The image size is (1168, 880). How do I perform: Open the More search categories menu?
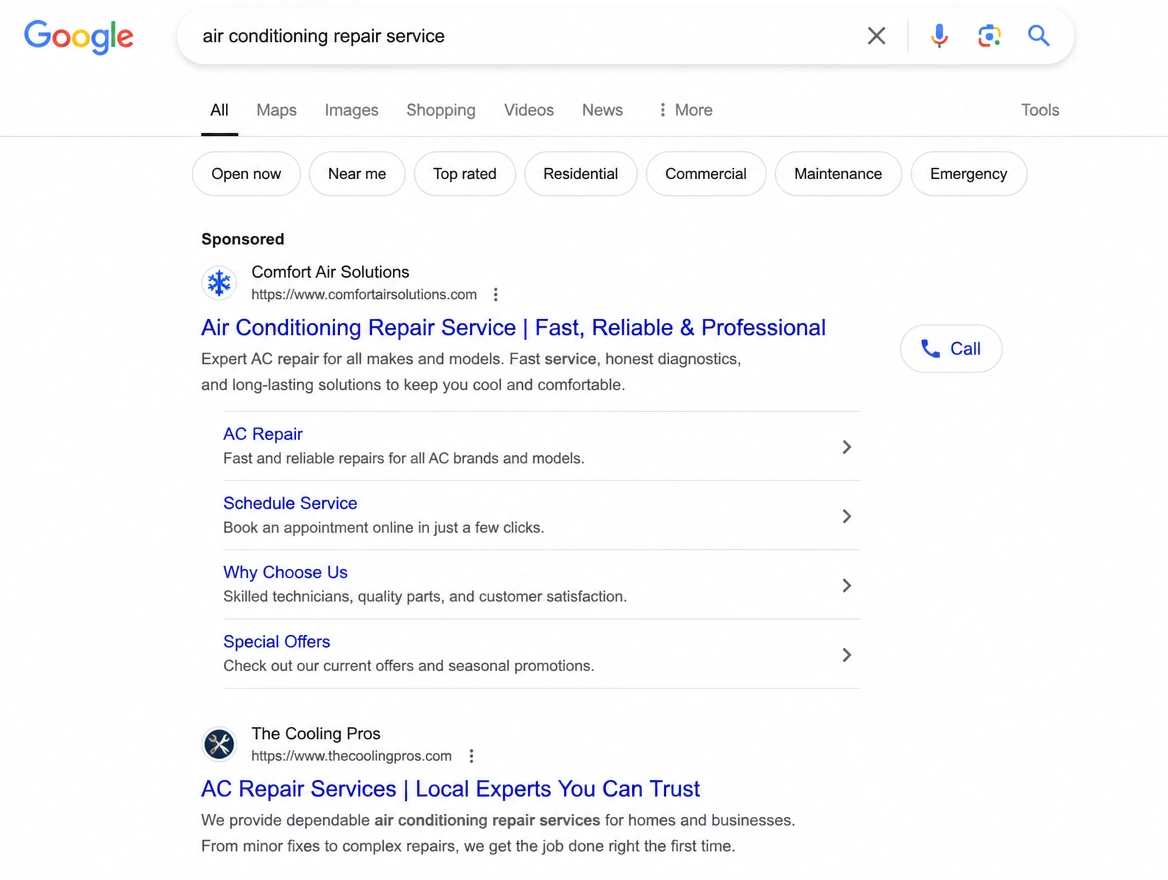[685, 110]
